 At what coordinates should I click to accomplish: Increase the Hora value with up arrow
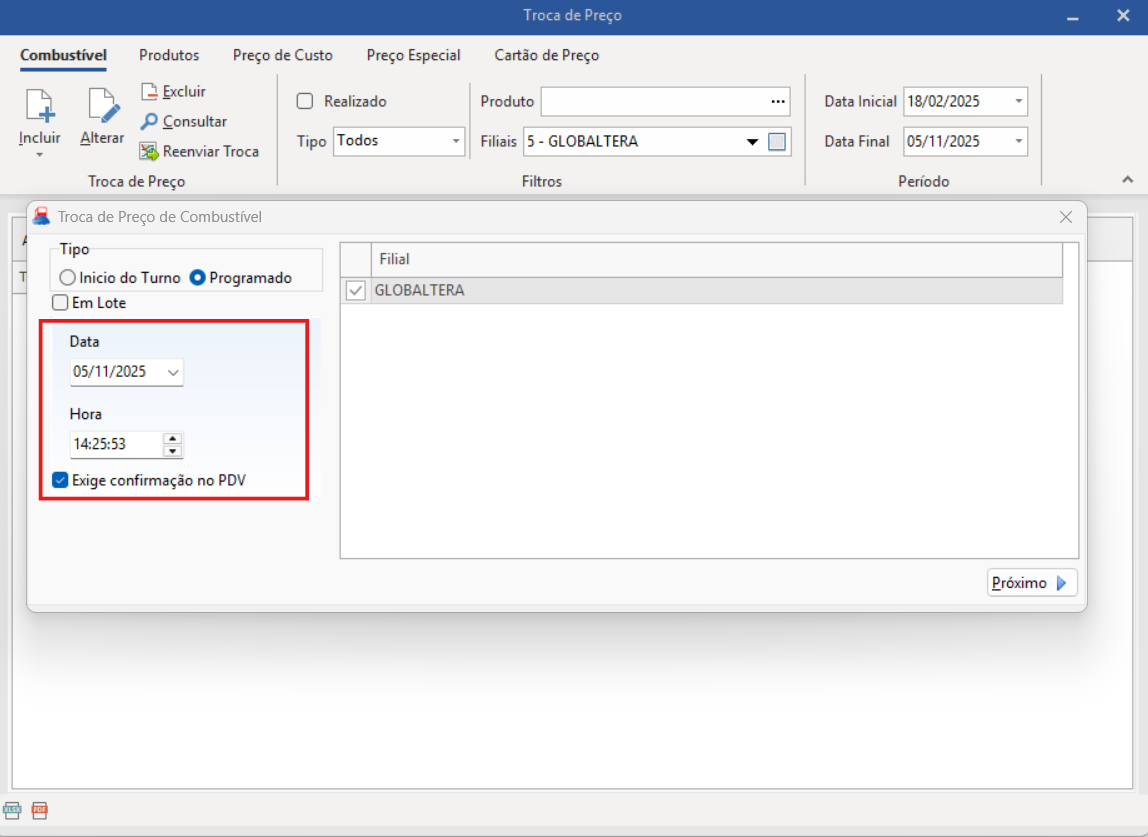[x=172, y=438]
